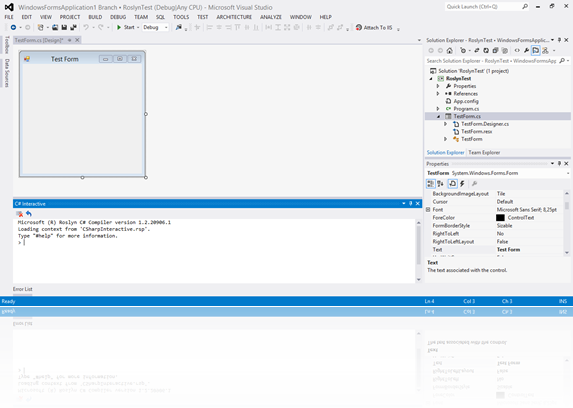Image resolution: width=573 pixels, height=408 pixels.
Task: Open the ARCHITECTURE menu
Action: [x=234, y=17]
